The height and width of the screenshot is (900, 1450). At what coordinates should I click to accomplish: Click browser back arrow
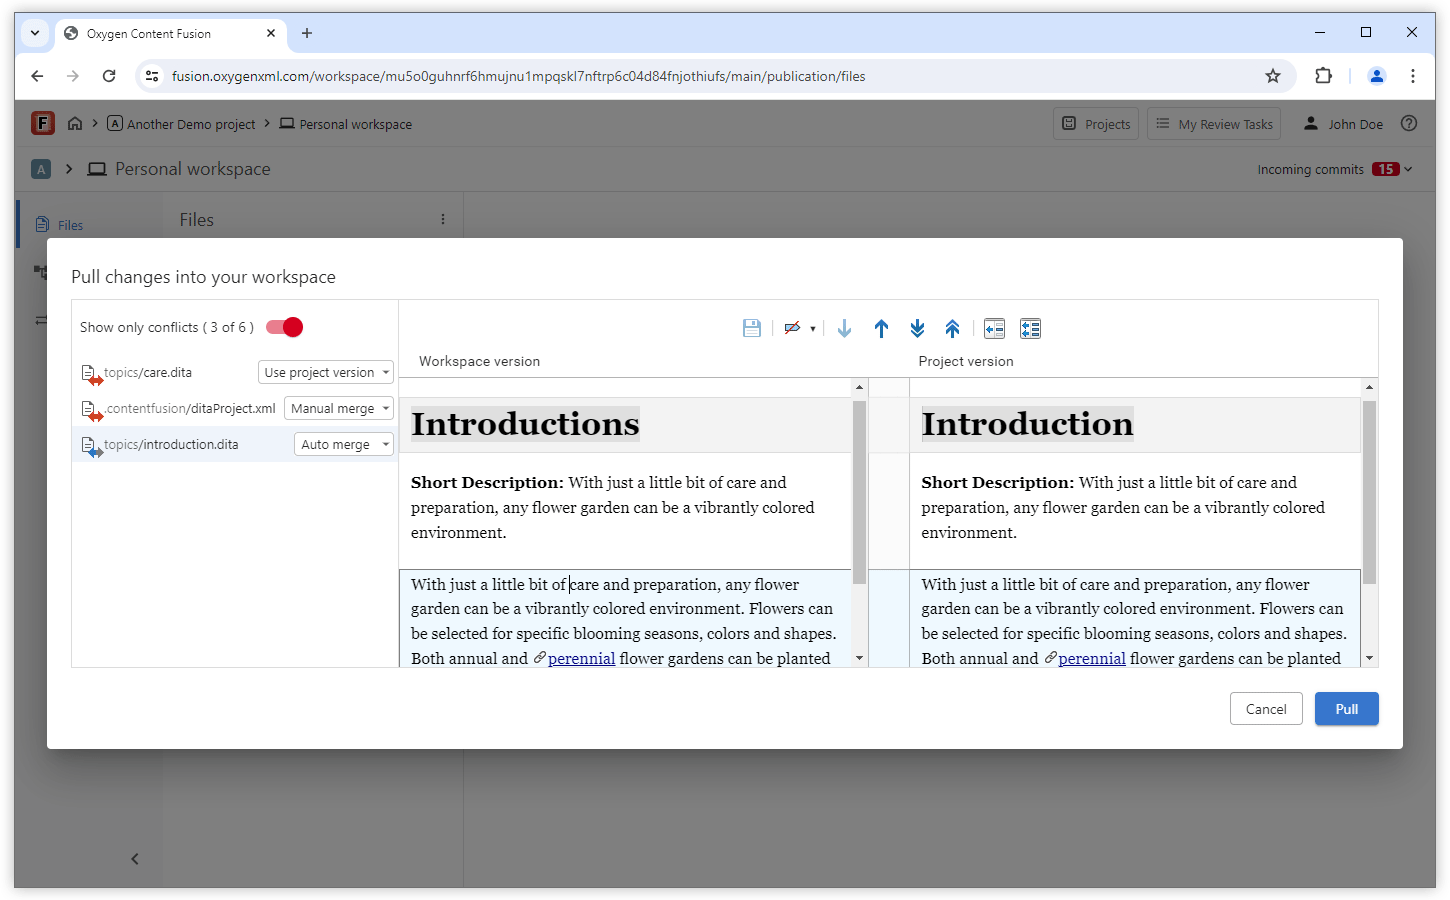[x=37, y=76]
